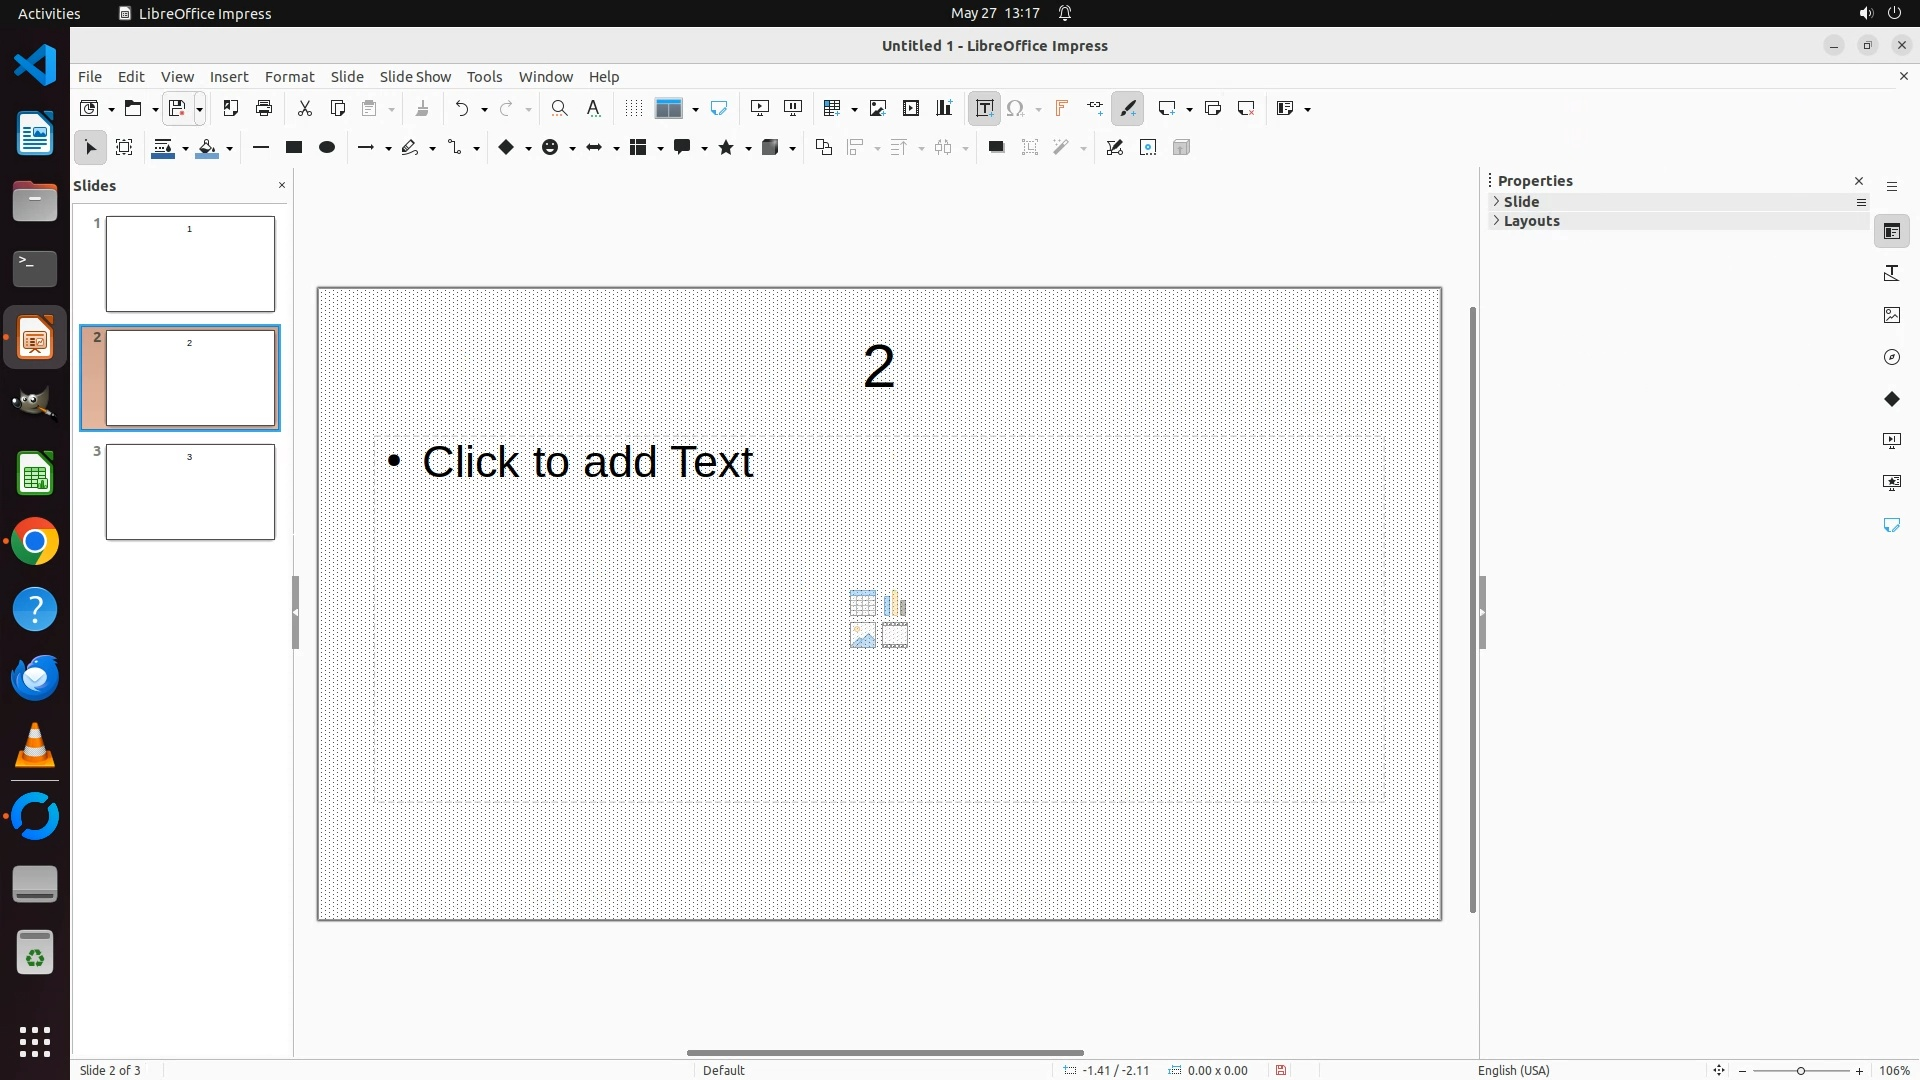1920x1080 pixels.
Task: Select the Insert Text Box tool
Action: [984, 108]
